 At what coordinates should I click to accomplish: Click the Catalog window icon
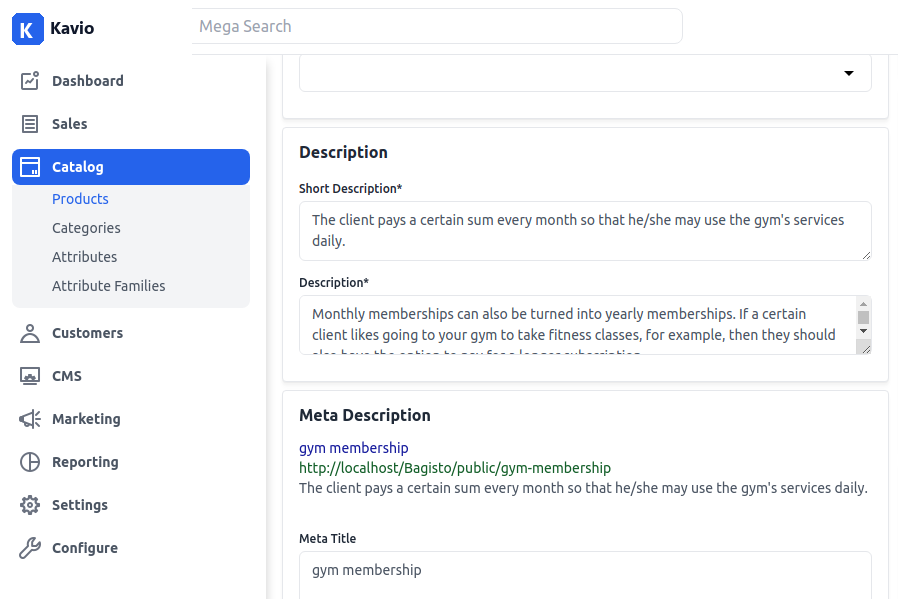pyautogui.click(x=30, y=167)
